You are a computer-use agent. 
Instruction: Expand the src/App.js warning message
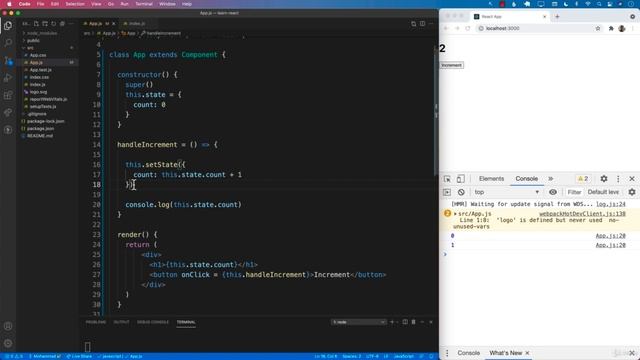pos(455,214)
